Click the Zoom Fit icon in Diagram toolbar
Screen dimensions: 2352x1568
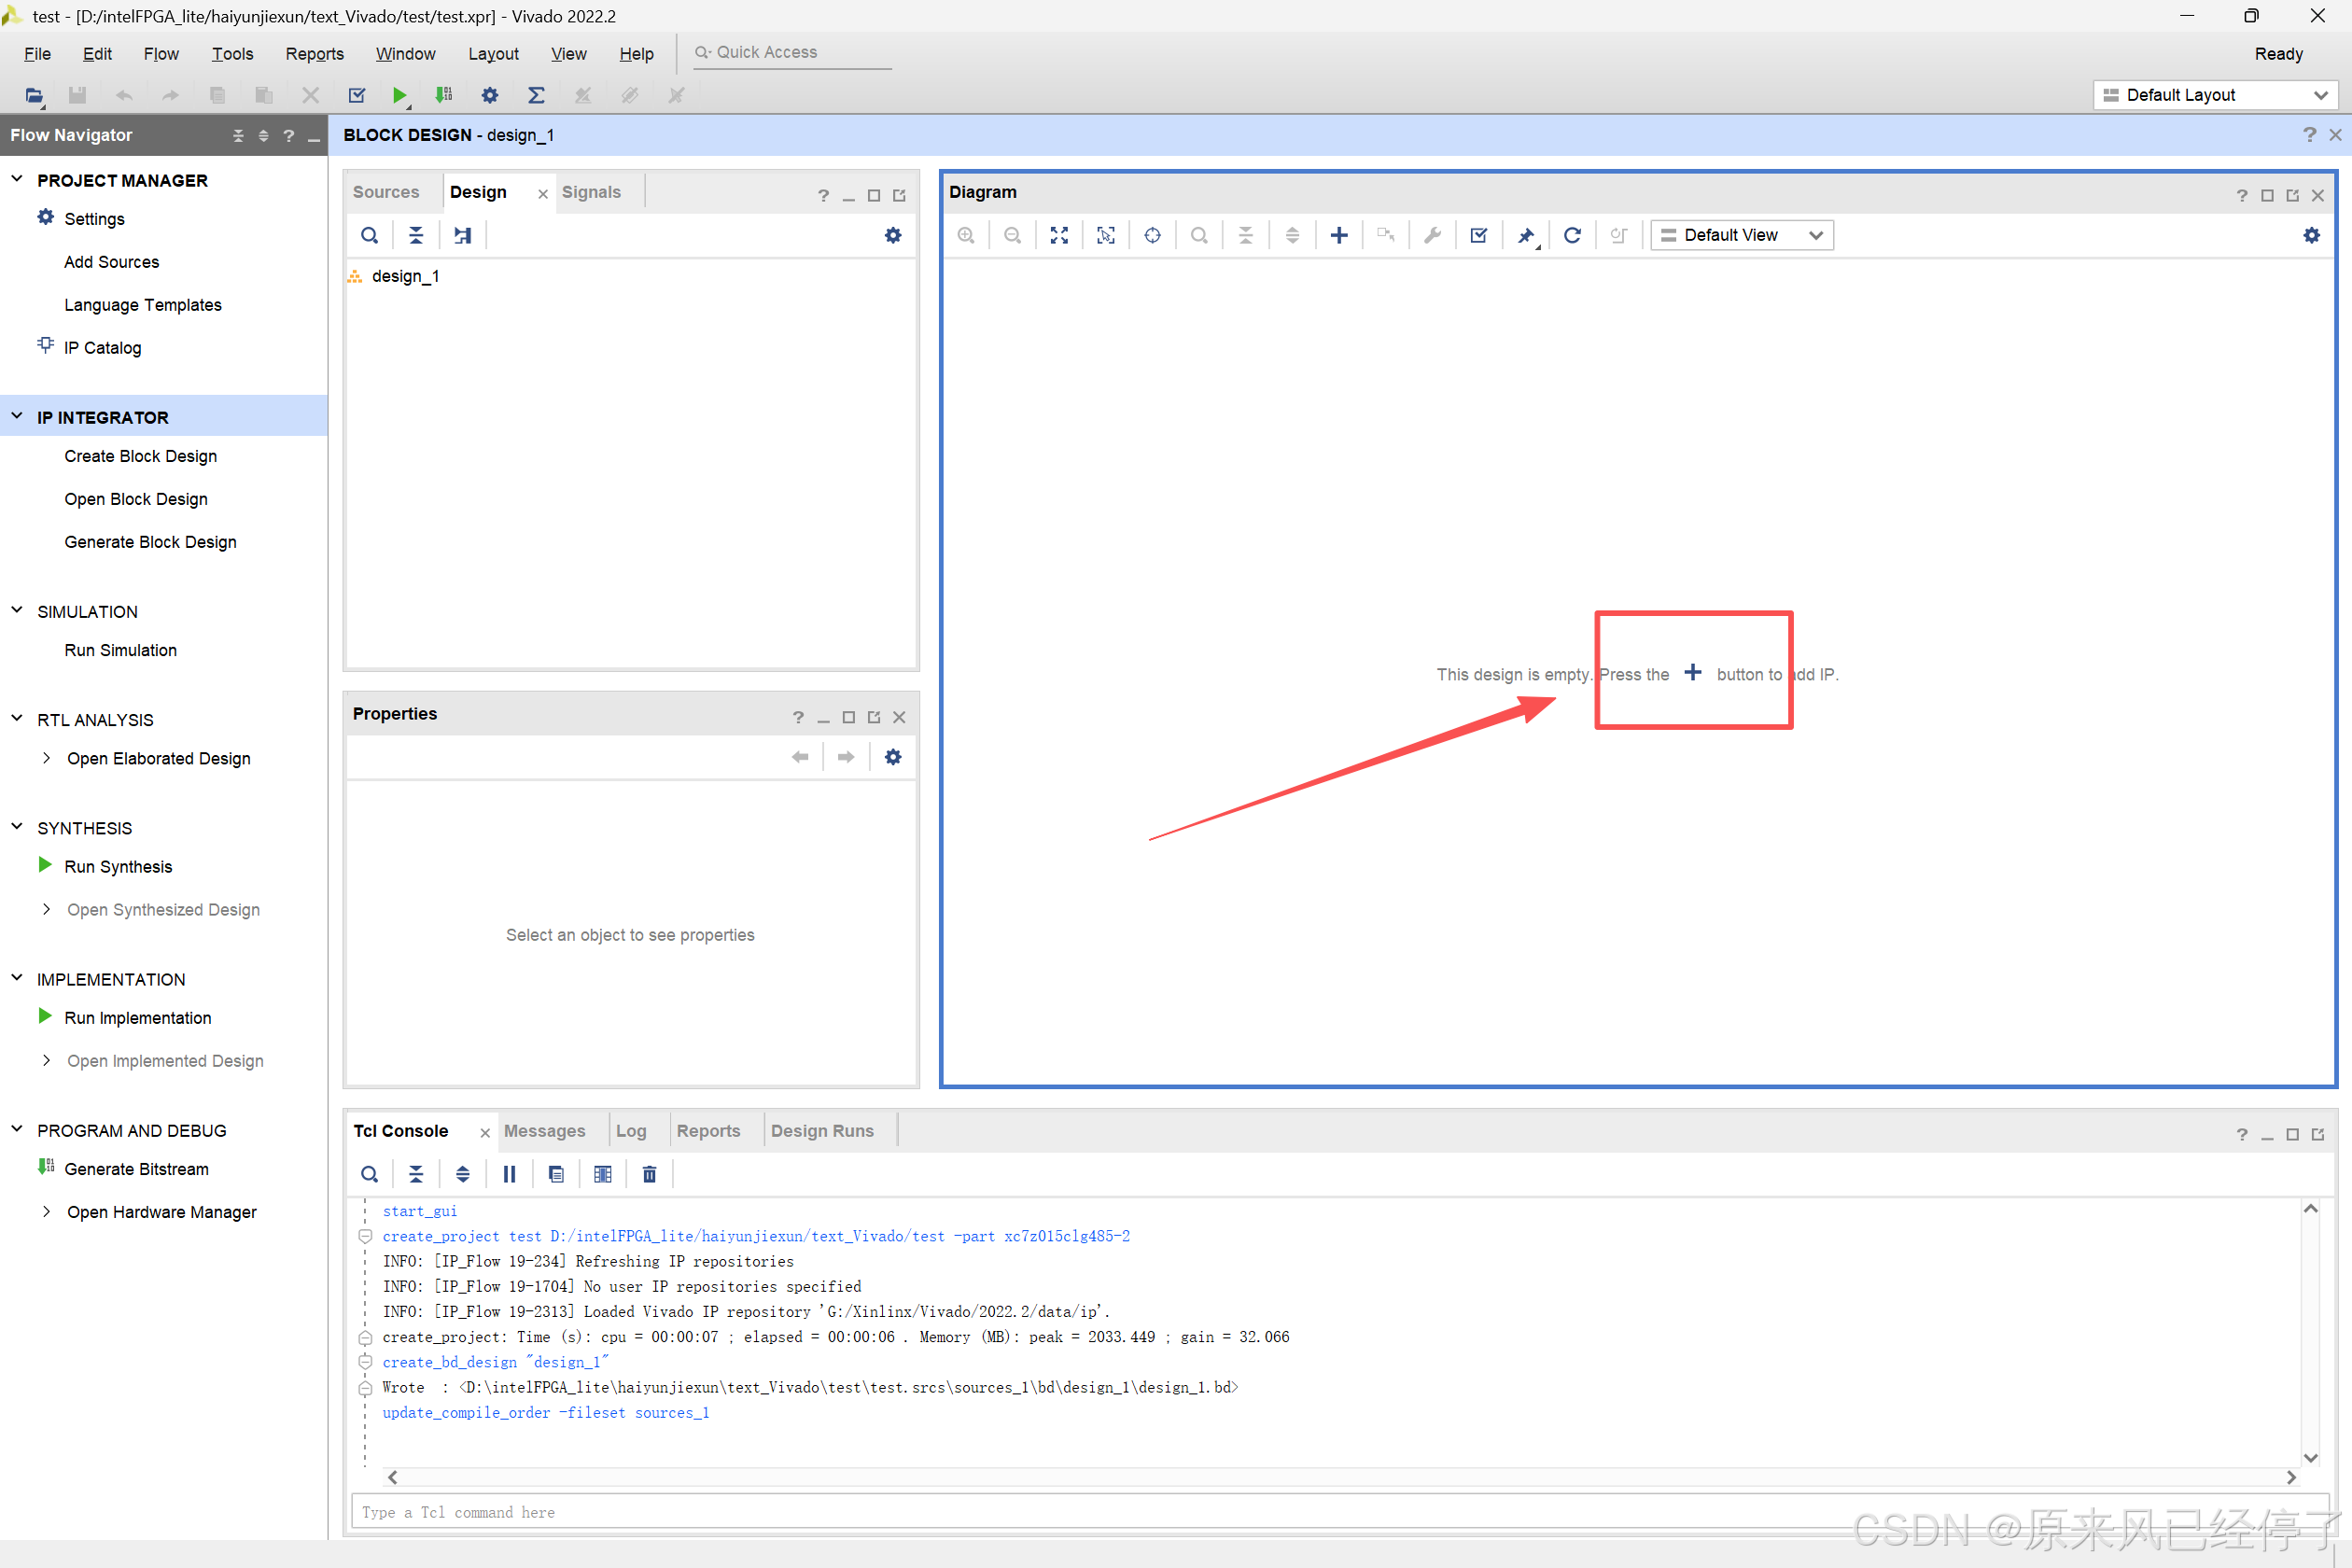click(1059, 235)
